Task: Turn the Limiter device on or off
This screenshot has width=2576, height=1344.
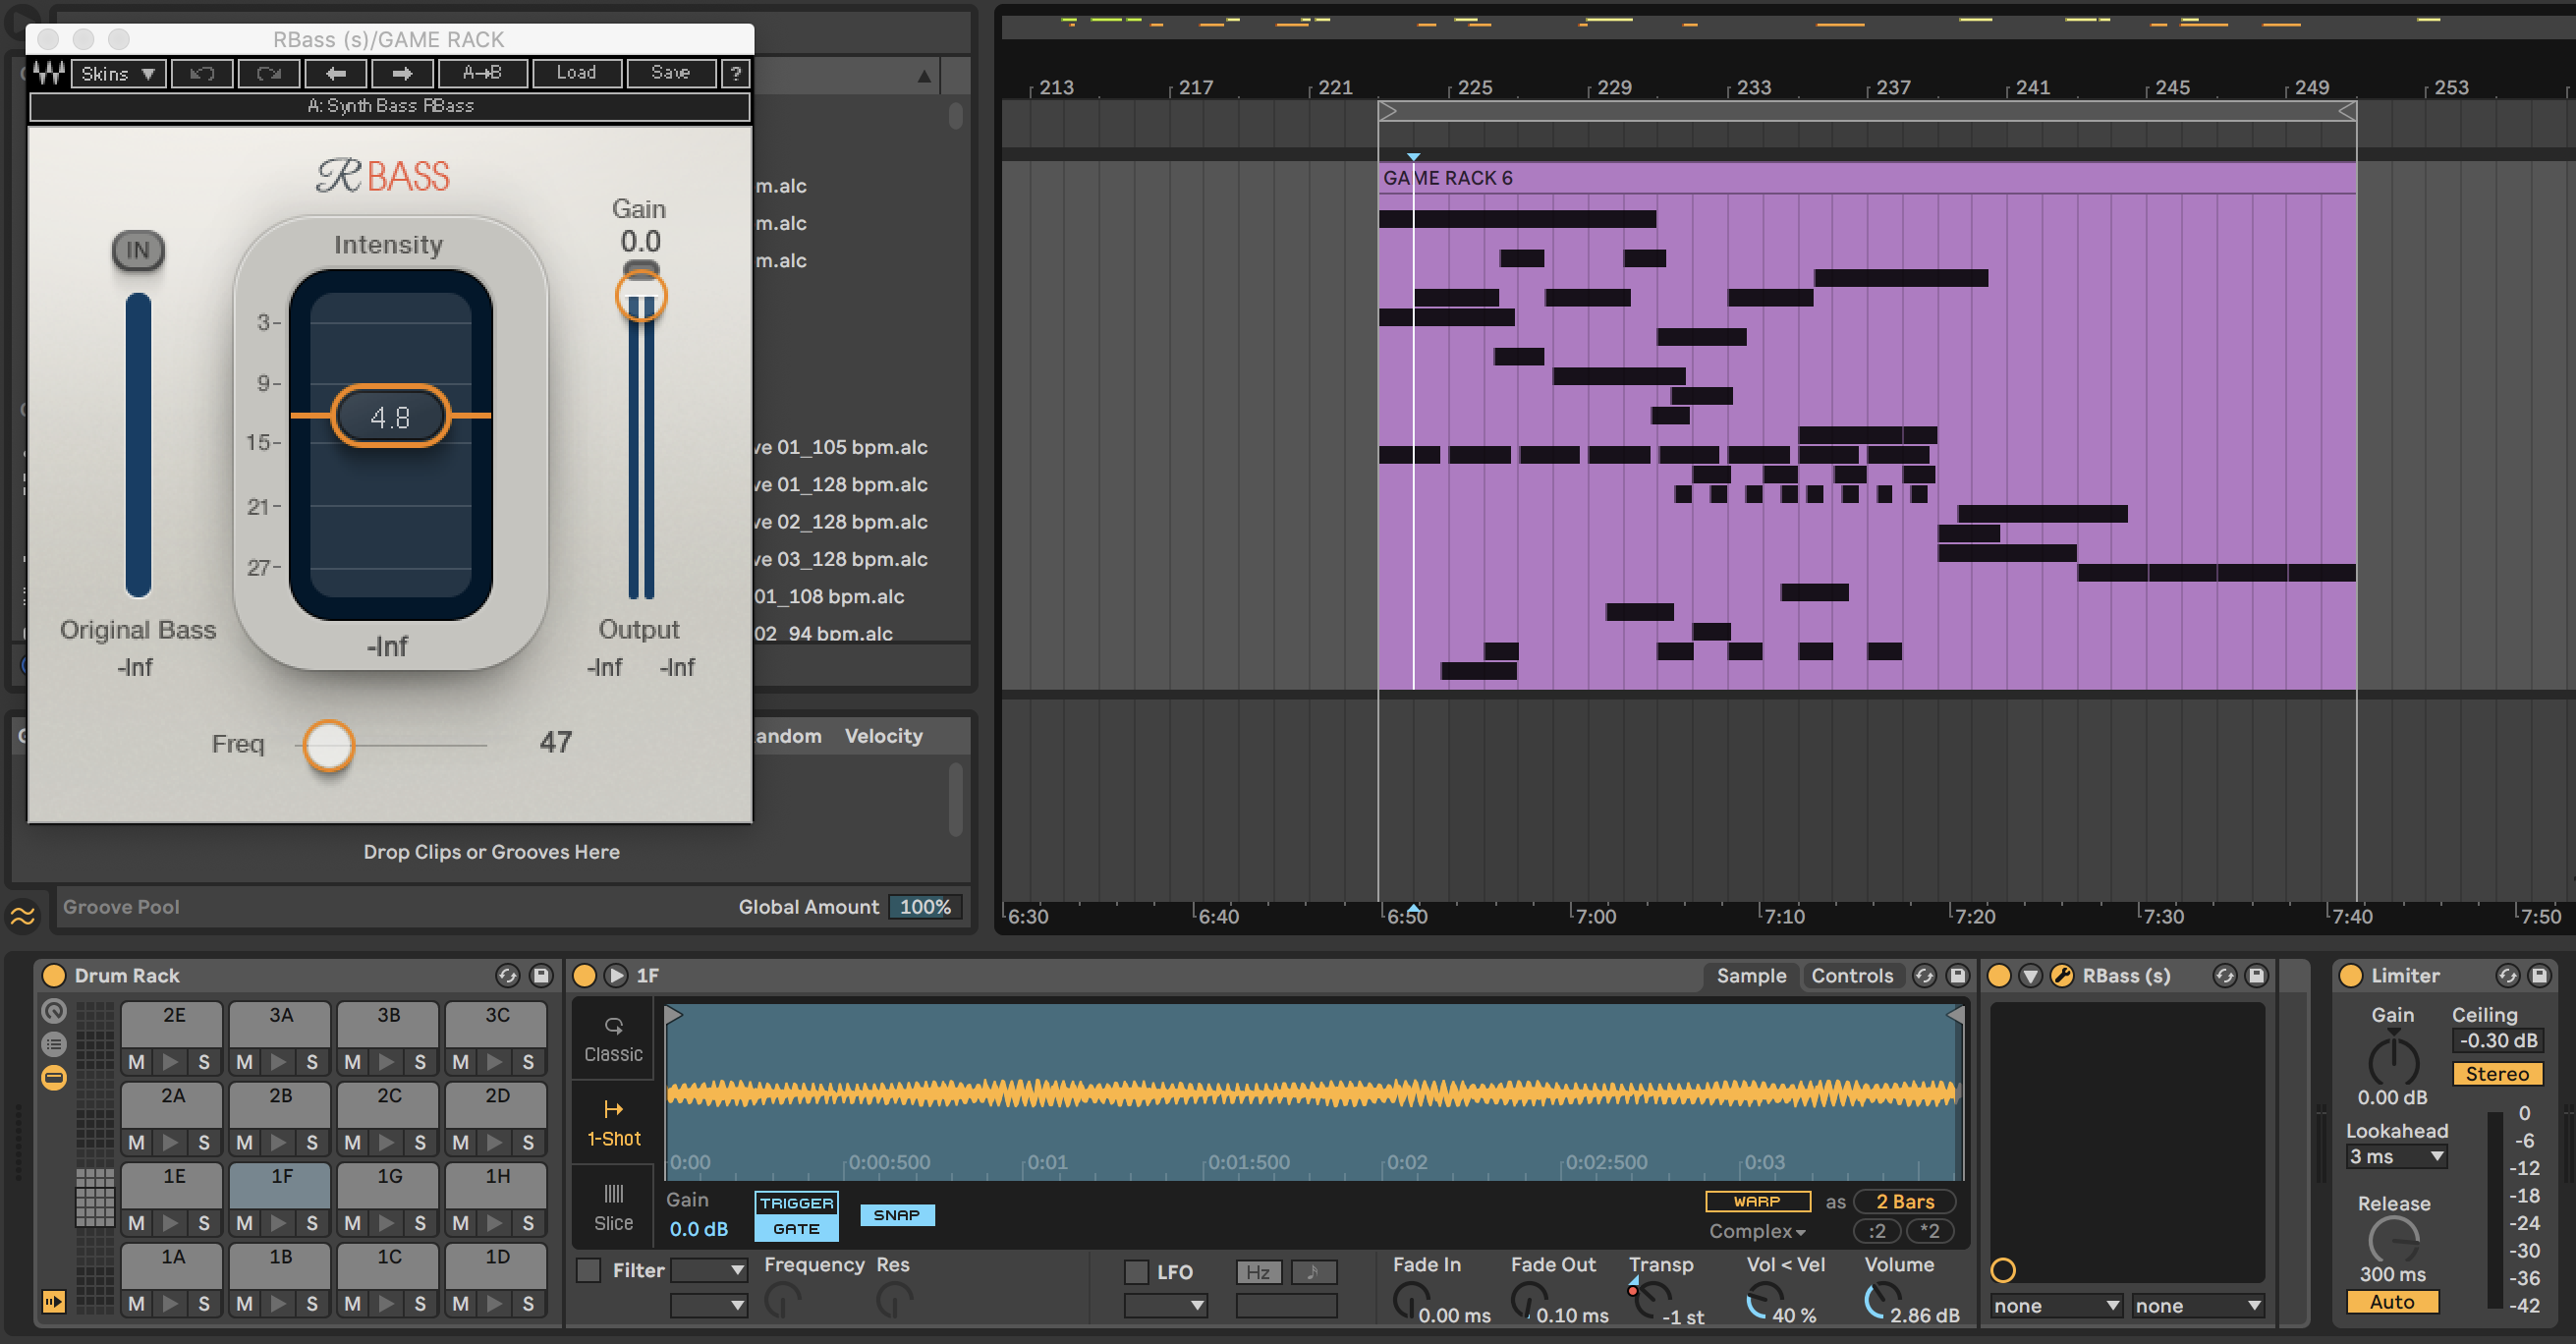Action: pyautogui.click(x=2351, y=975)
